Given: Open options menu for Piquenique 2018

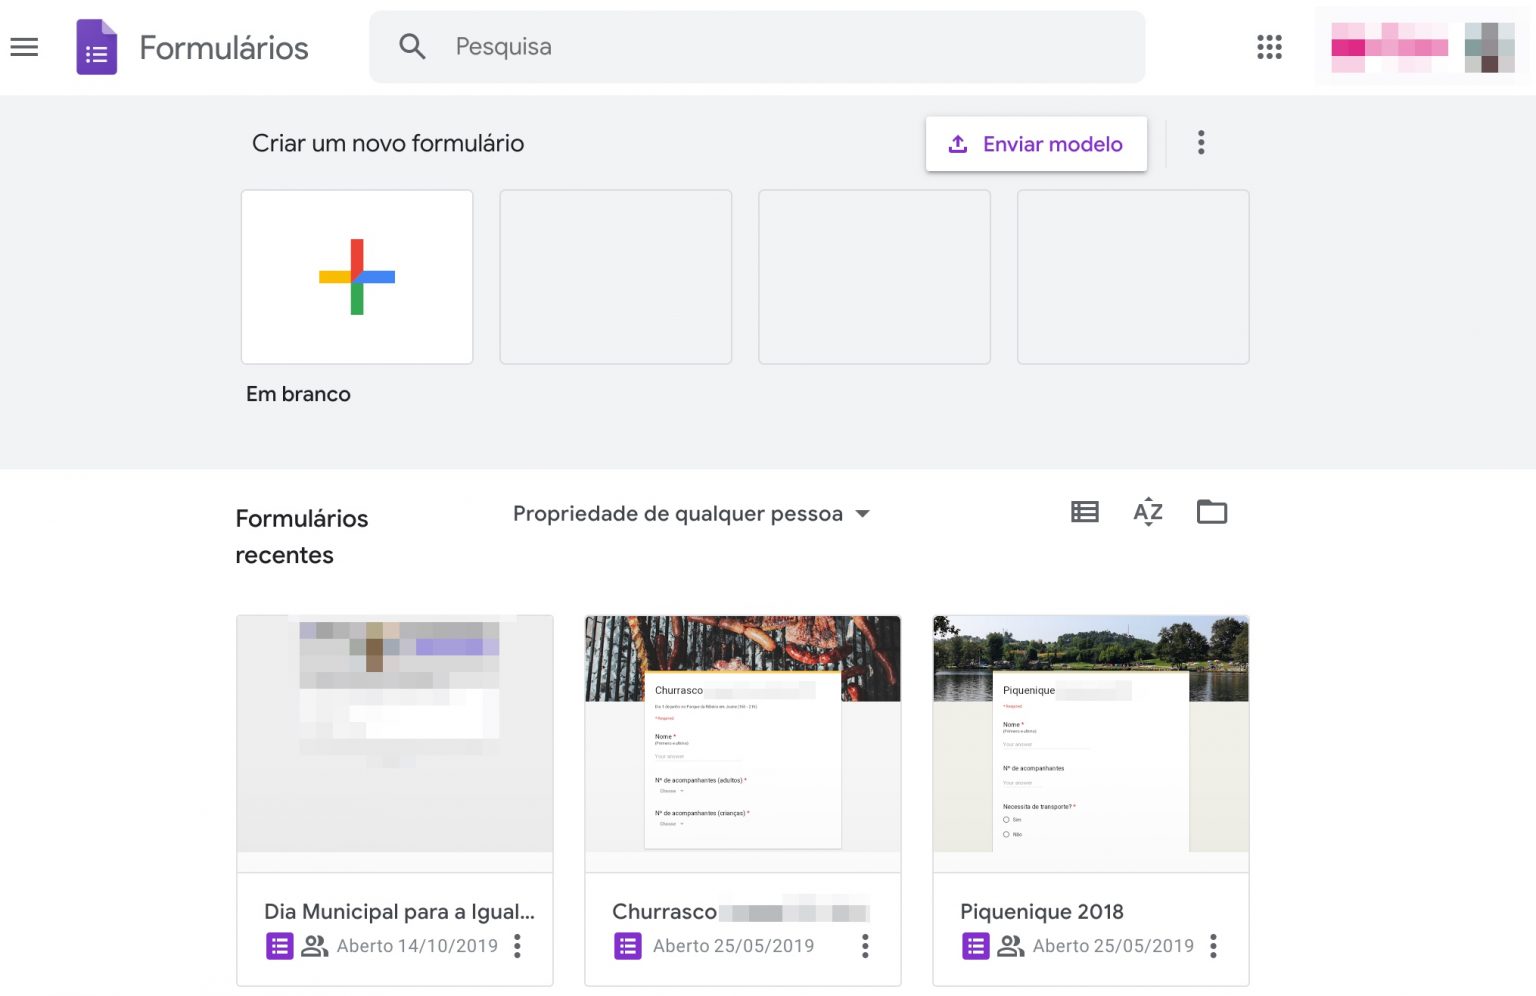Looking at the screenshot, I should pos(1213,945).
